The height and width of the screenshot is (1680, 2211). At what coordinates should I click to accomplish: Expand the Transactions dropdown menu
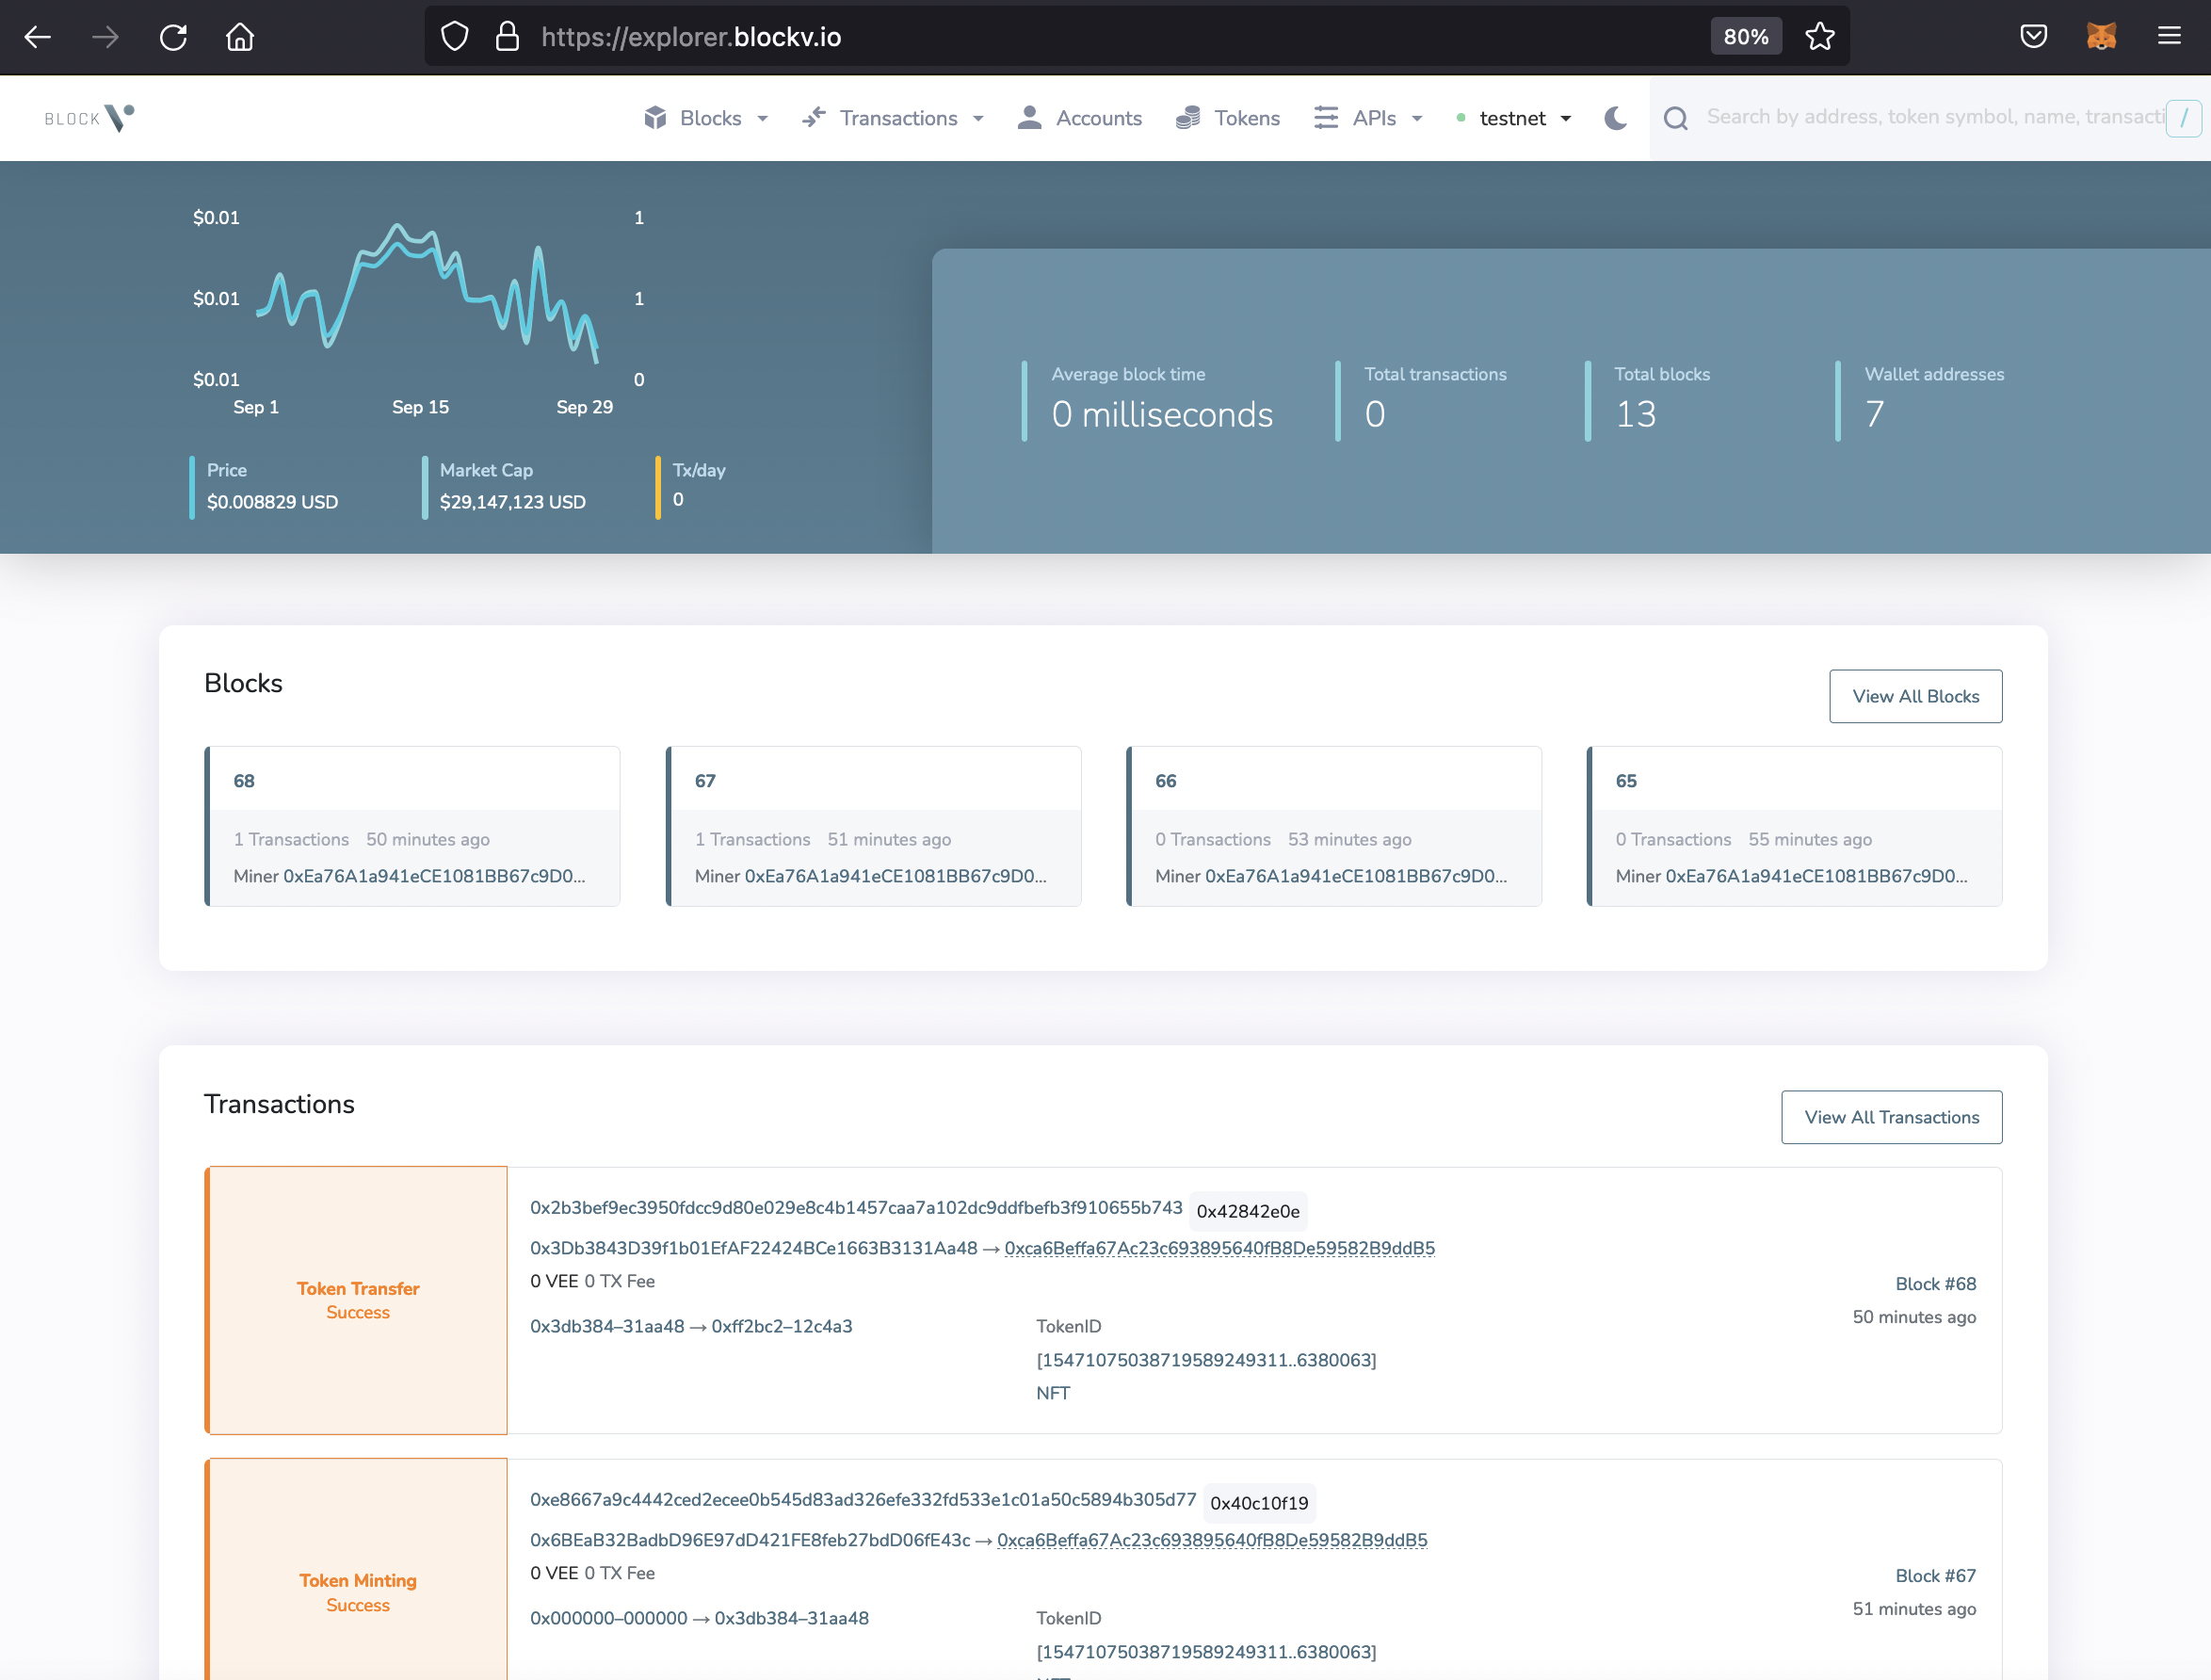pos(977,118)
